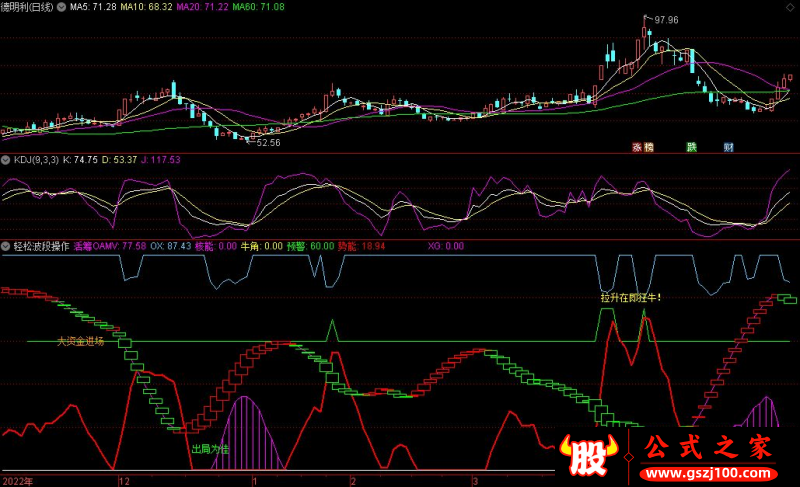Open the KDJ indicator panel dropdown arrow
Viewport: 800px width, 487px height.
tap(6, 160)
